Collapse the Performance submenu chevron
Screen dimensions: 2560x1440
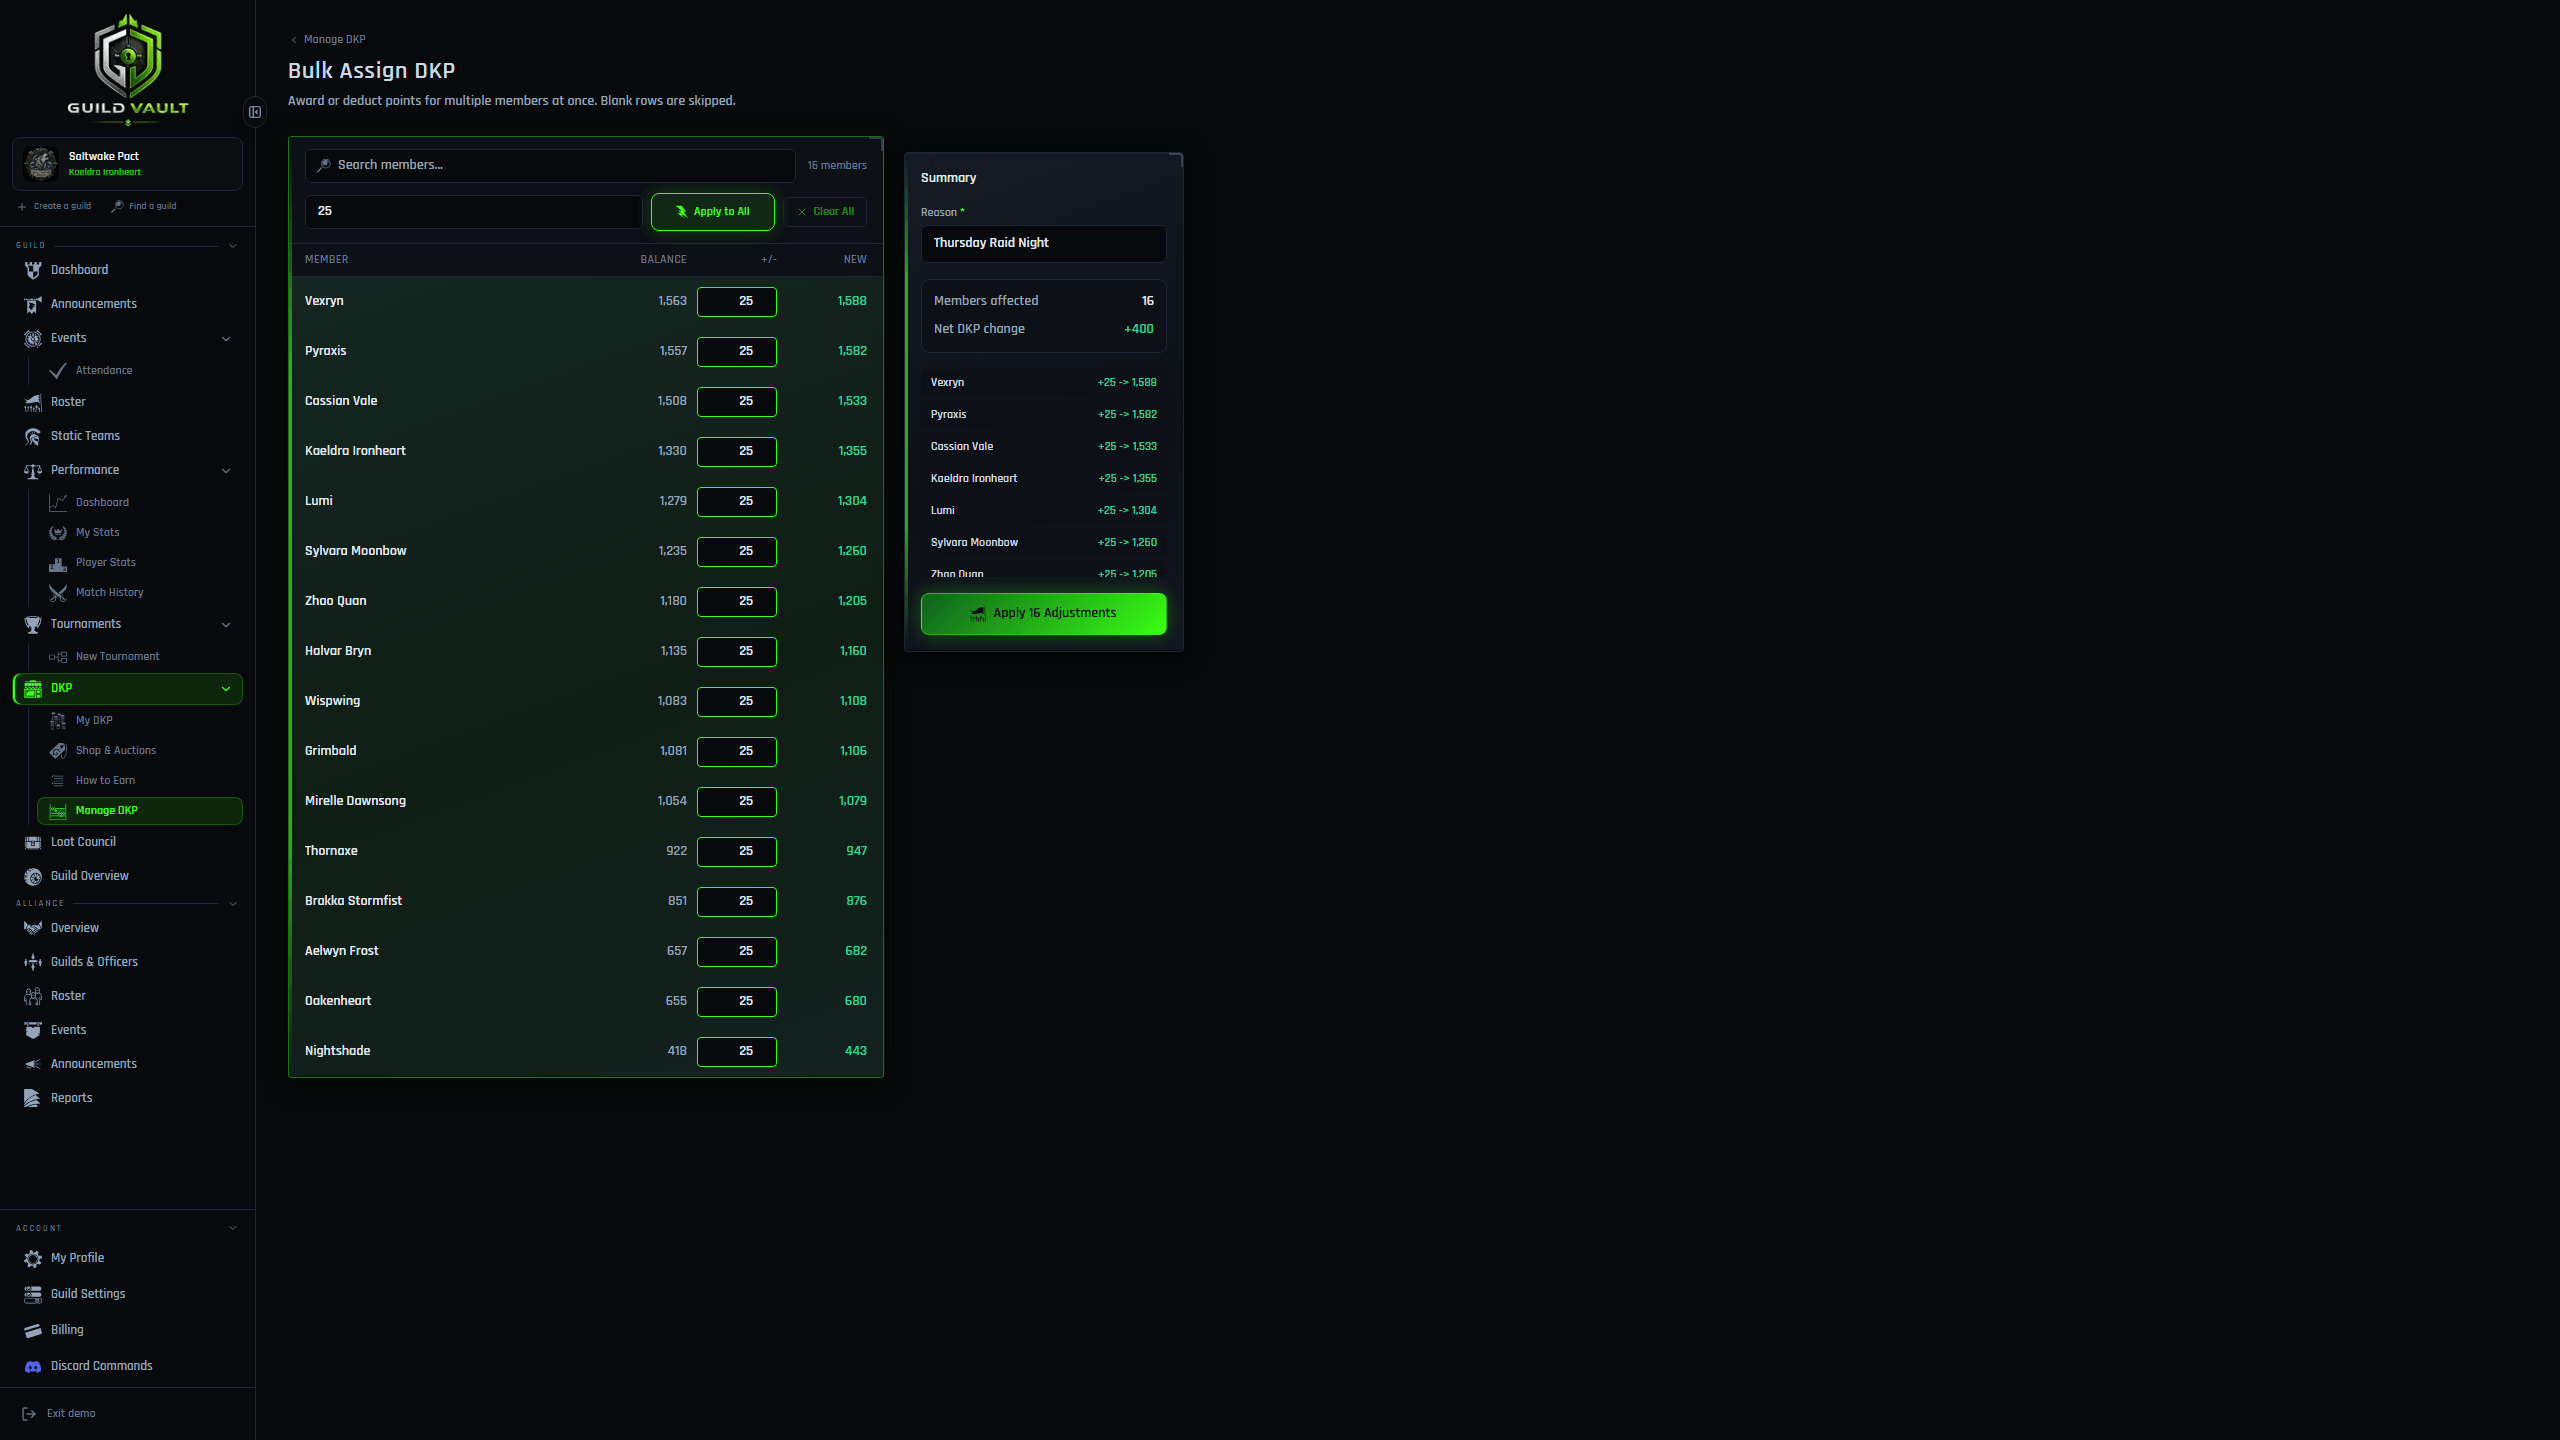226,470
